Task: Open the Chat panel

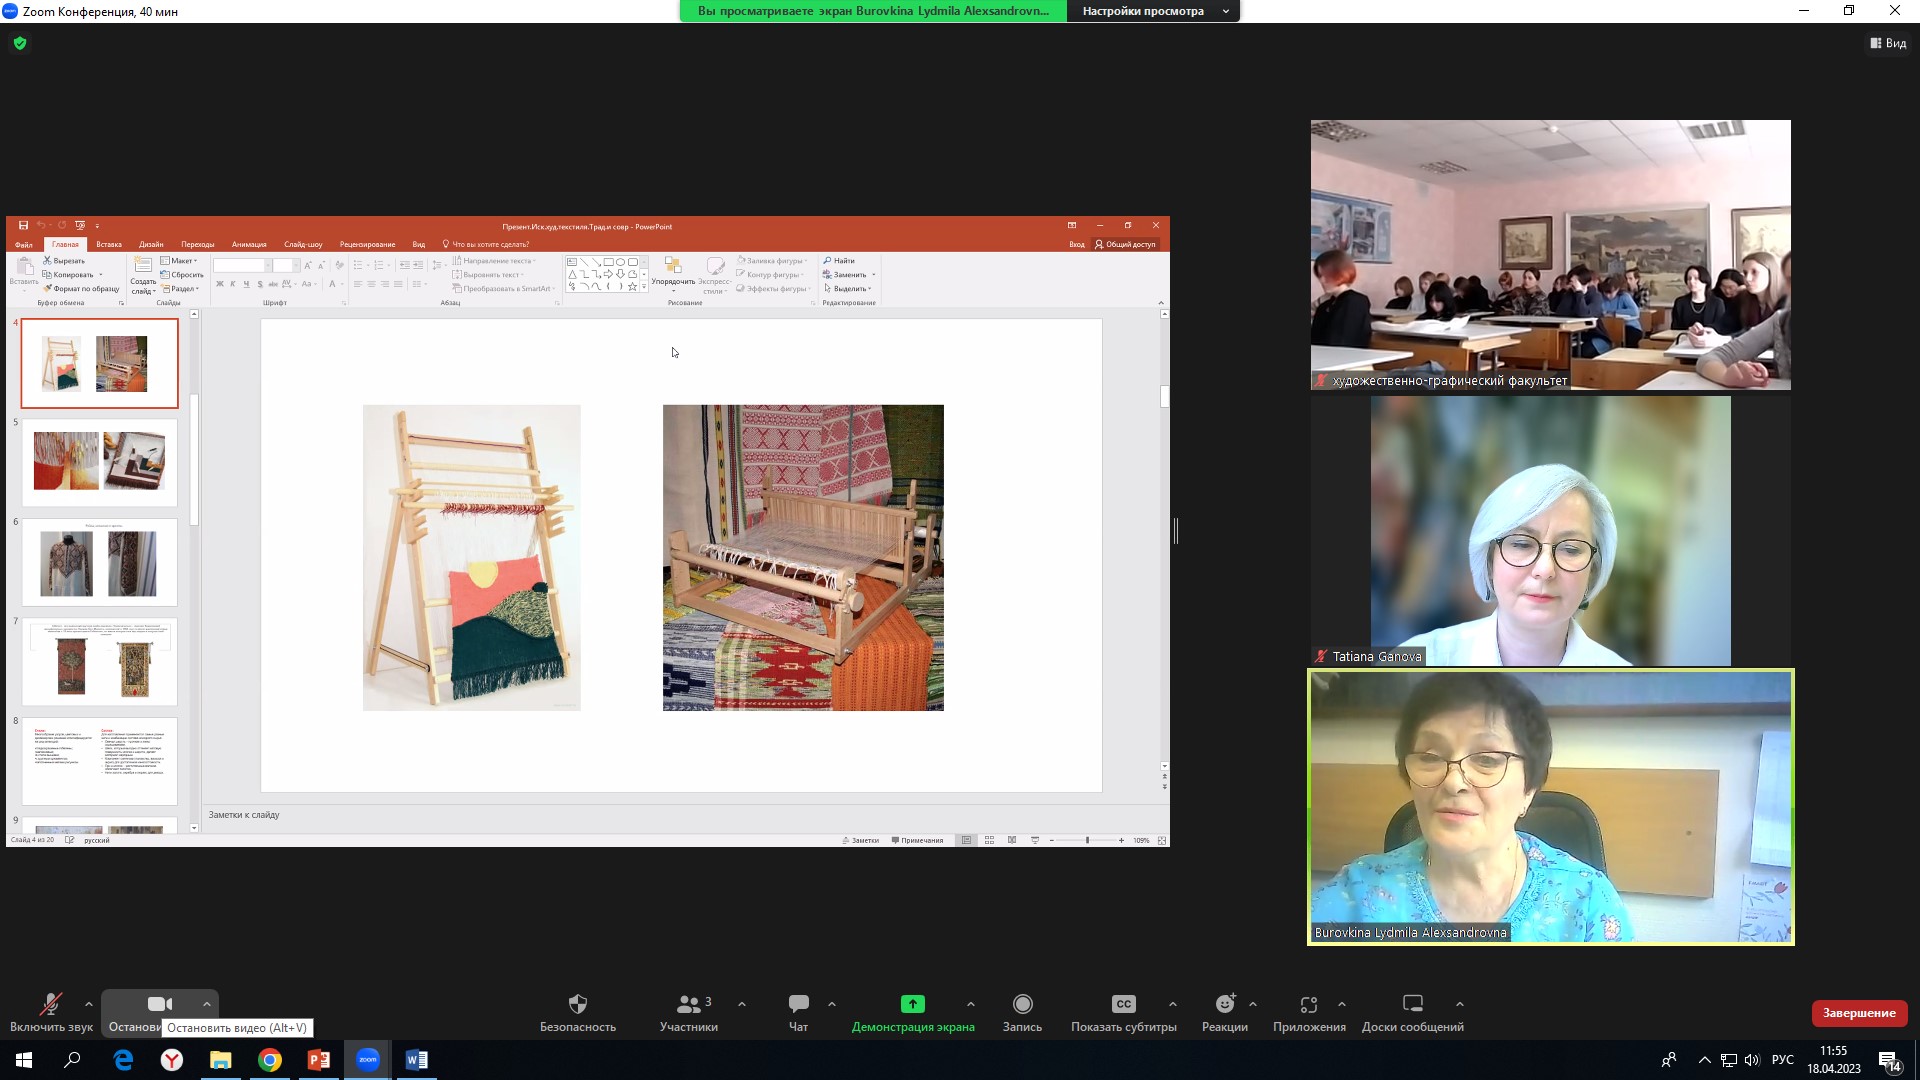Action: coord(798,1004)
